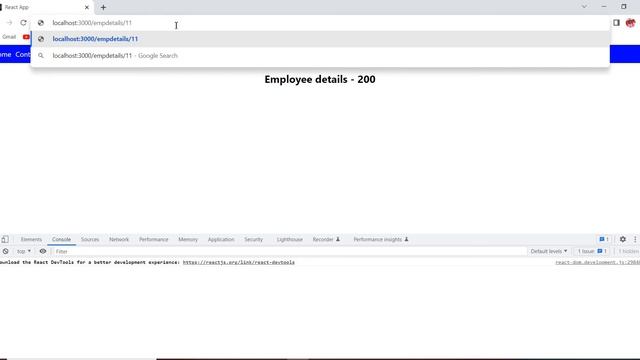This screenshot has width=640, height=360.
Task: Open DevTools settings gear
Action: pos(622,240)
